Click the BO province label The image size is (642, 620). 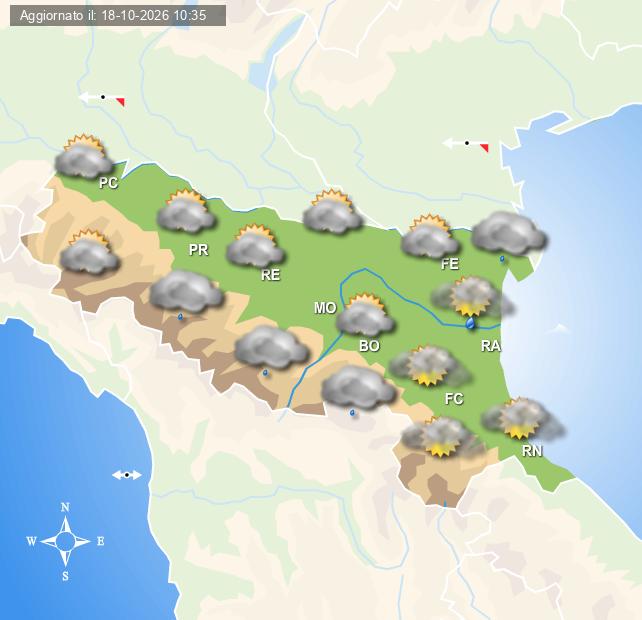pos(369,346)
